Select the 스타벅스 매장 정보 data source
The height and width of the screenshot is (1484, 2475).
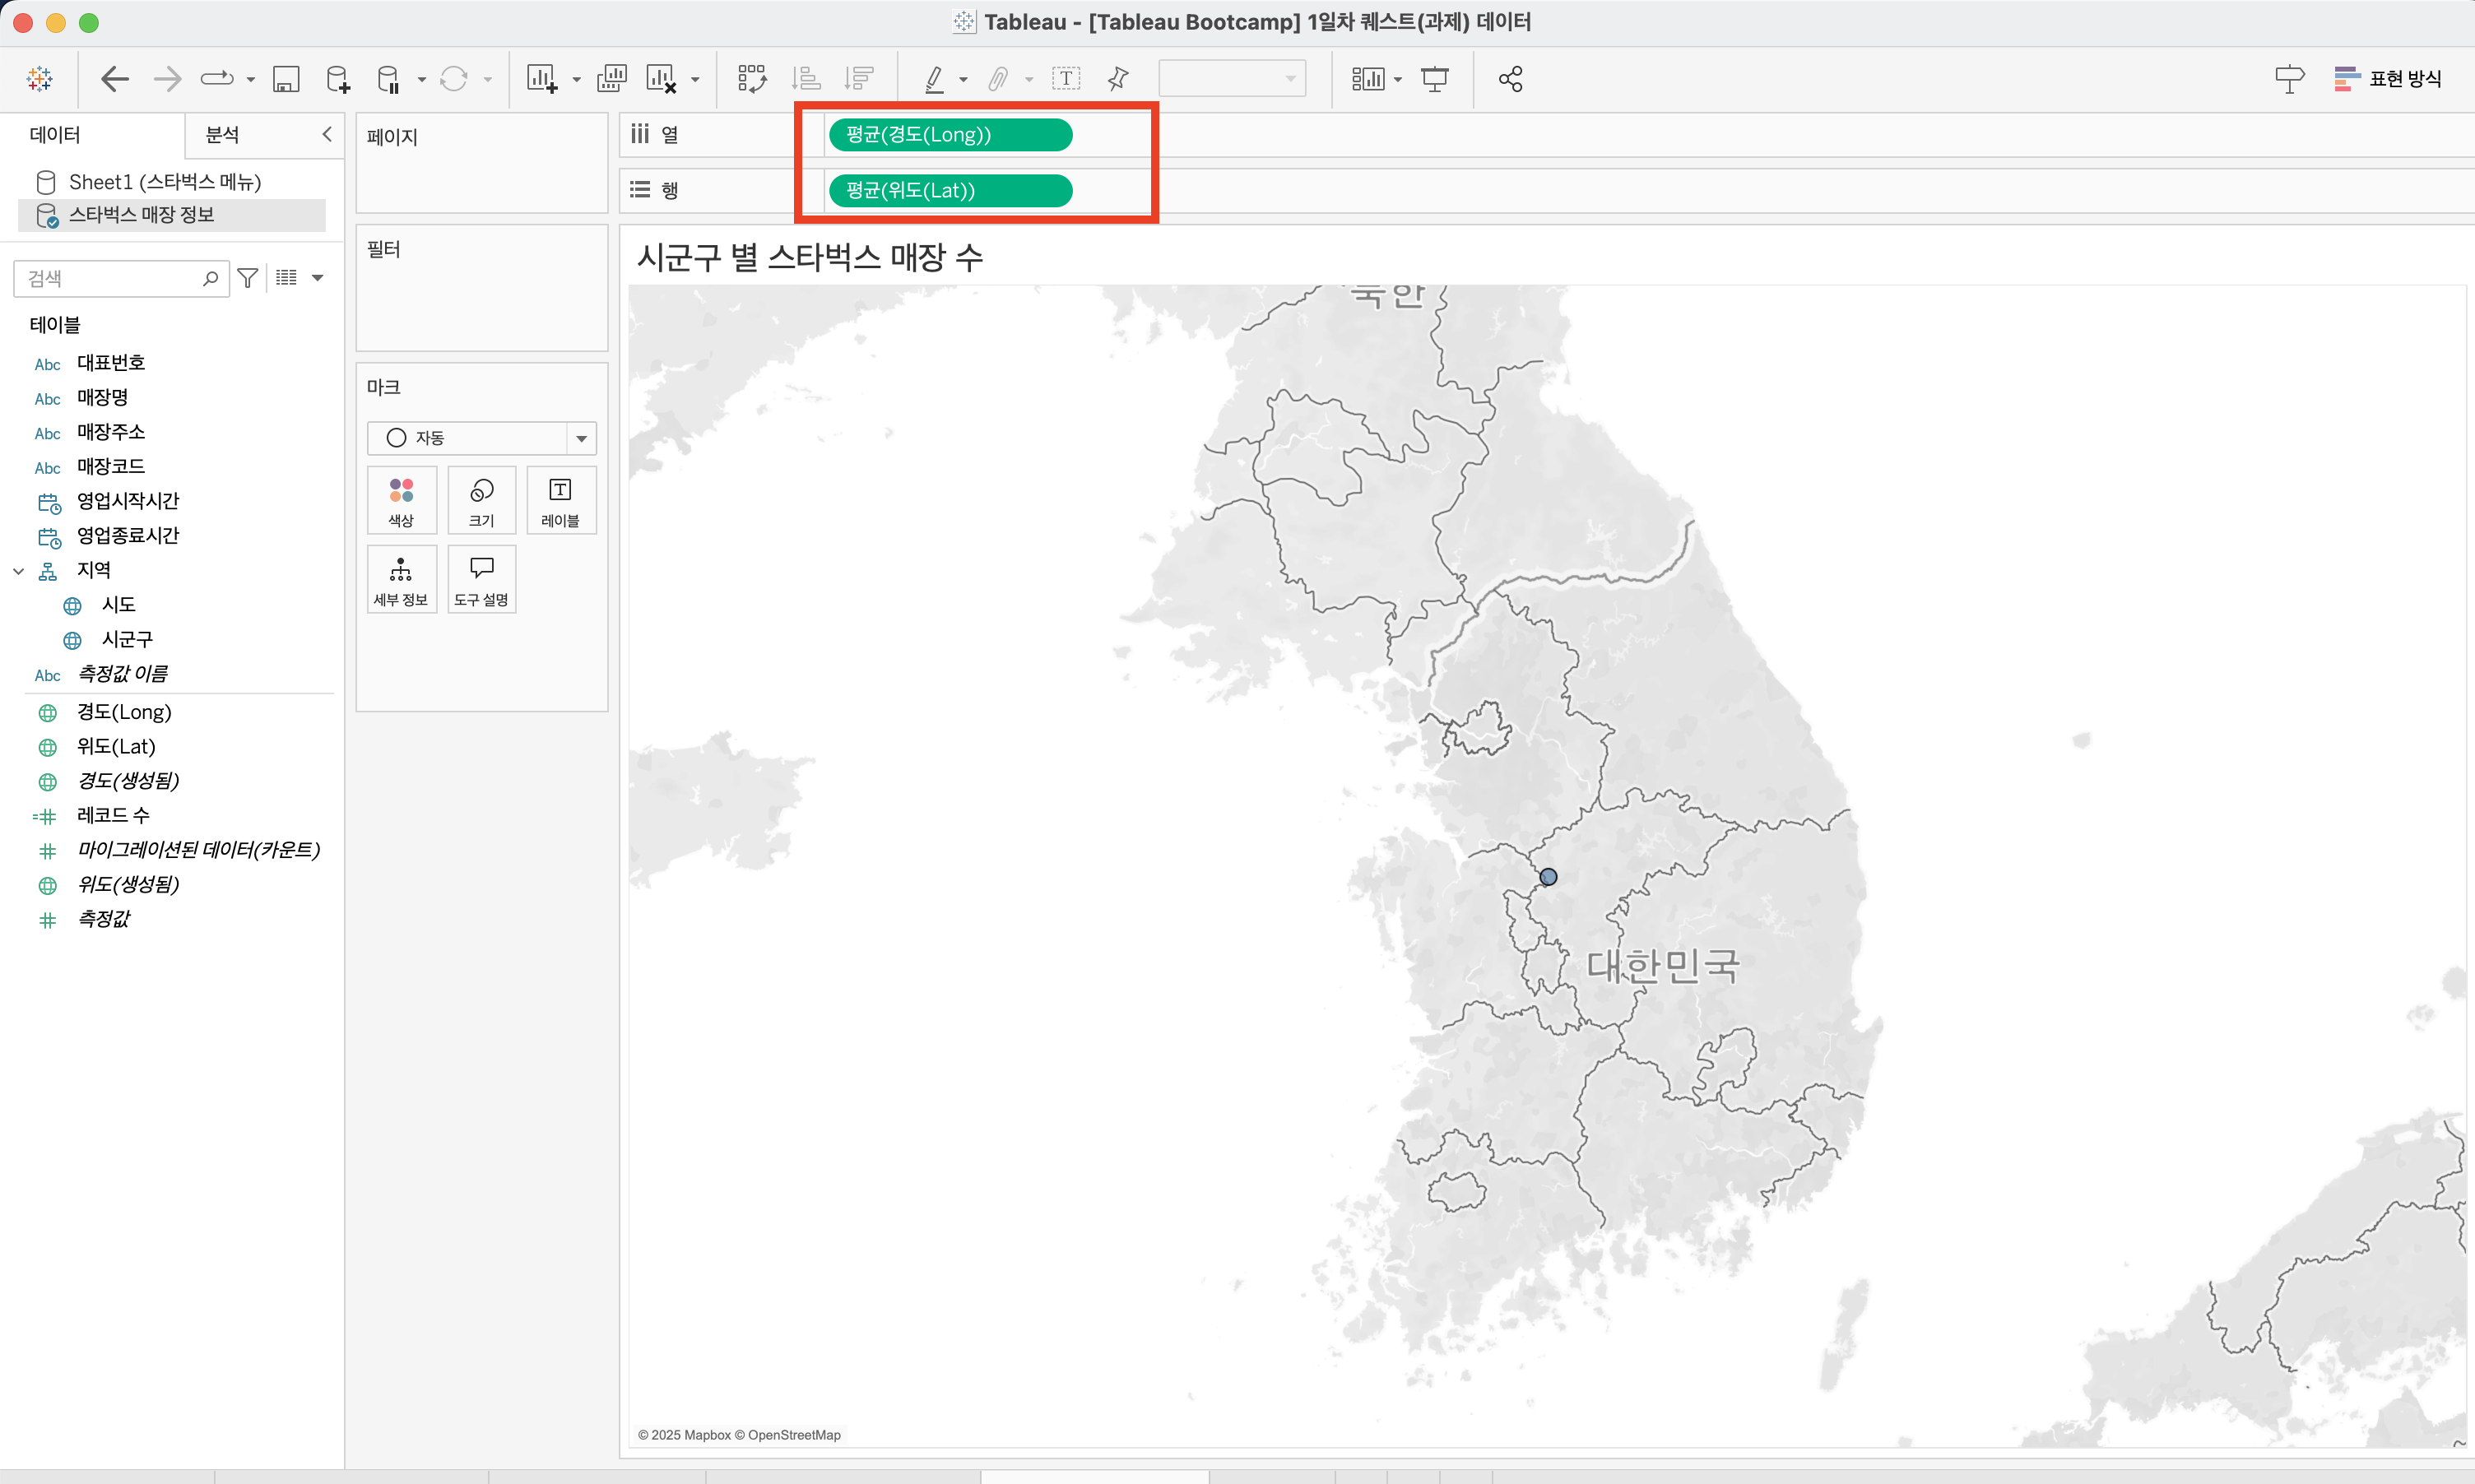pos(141,215)
